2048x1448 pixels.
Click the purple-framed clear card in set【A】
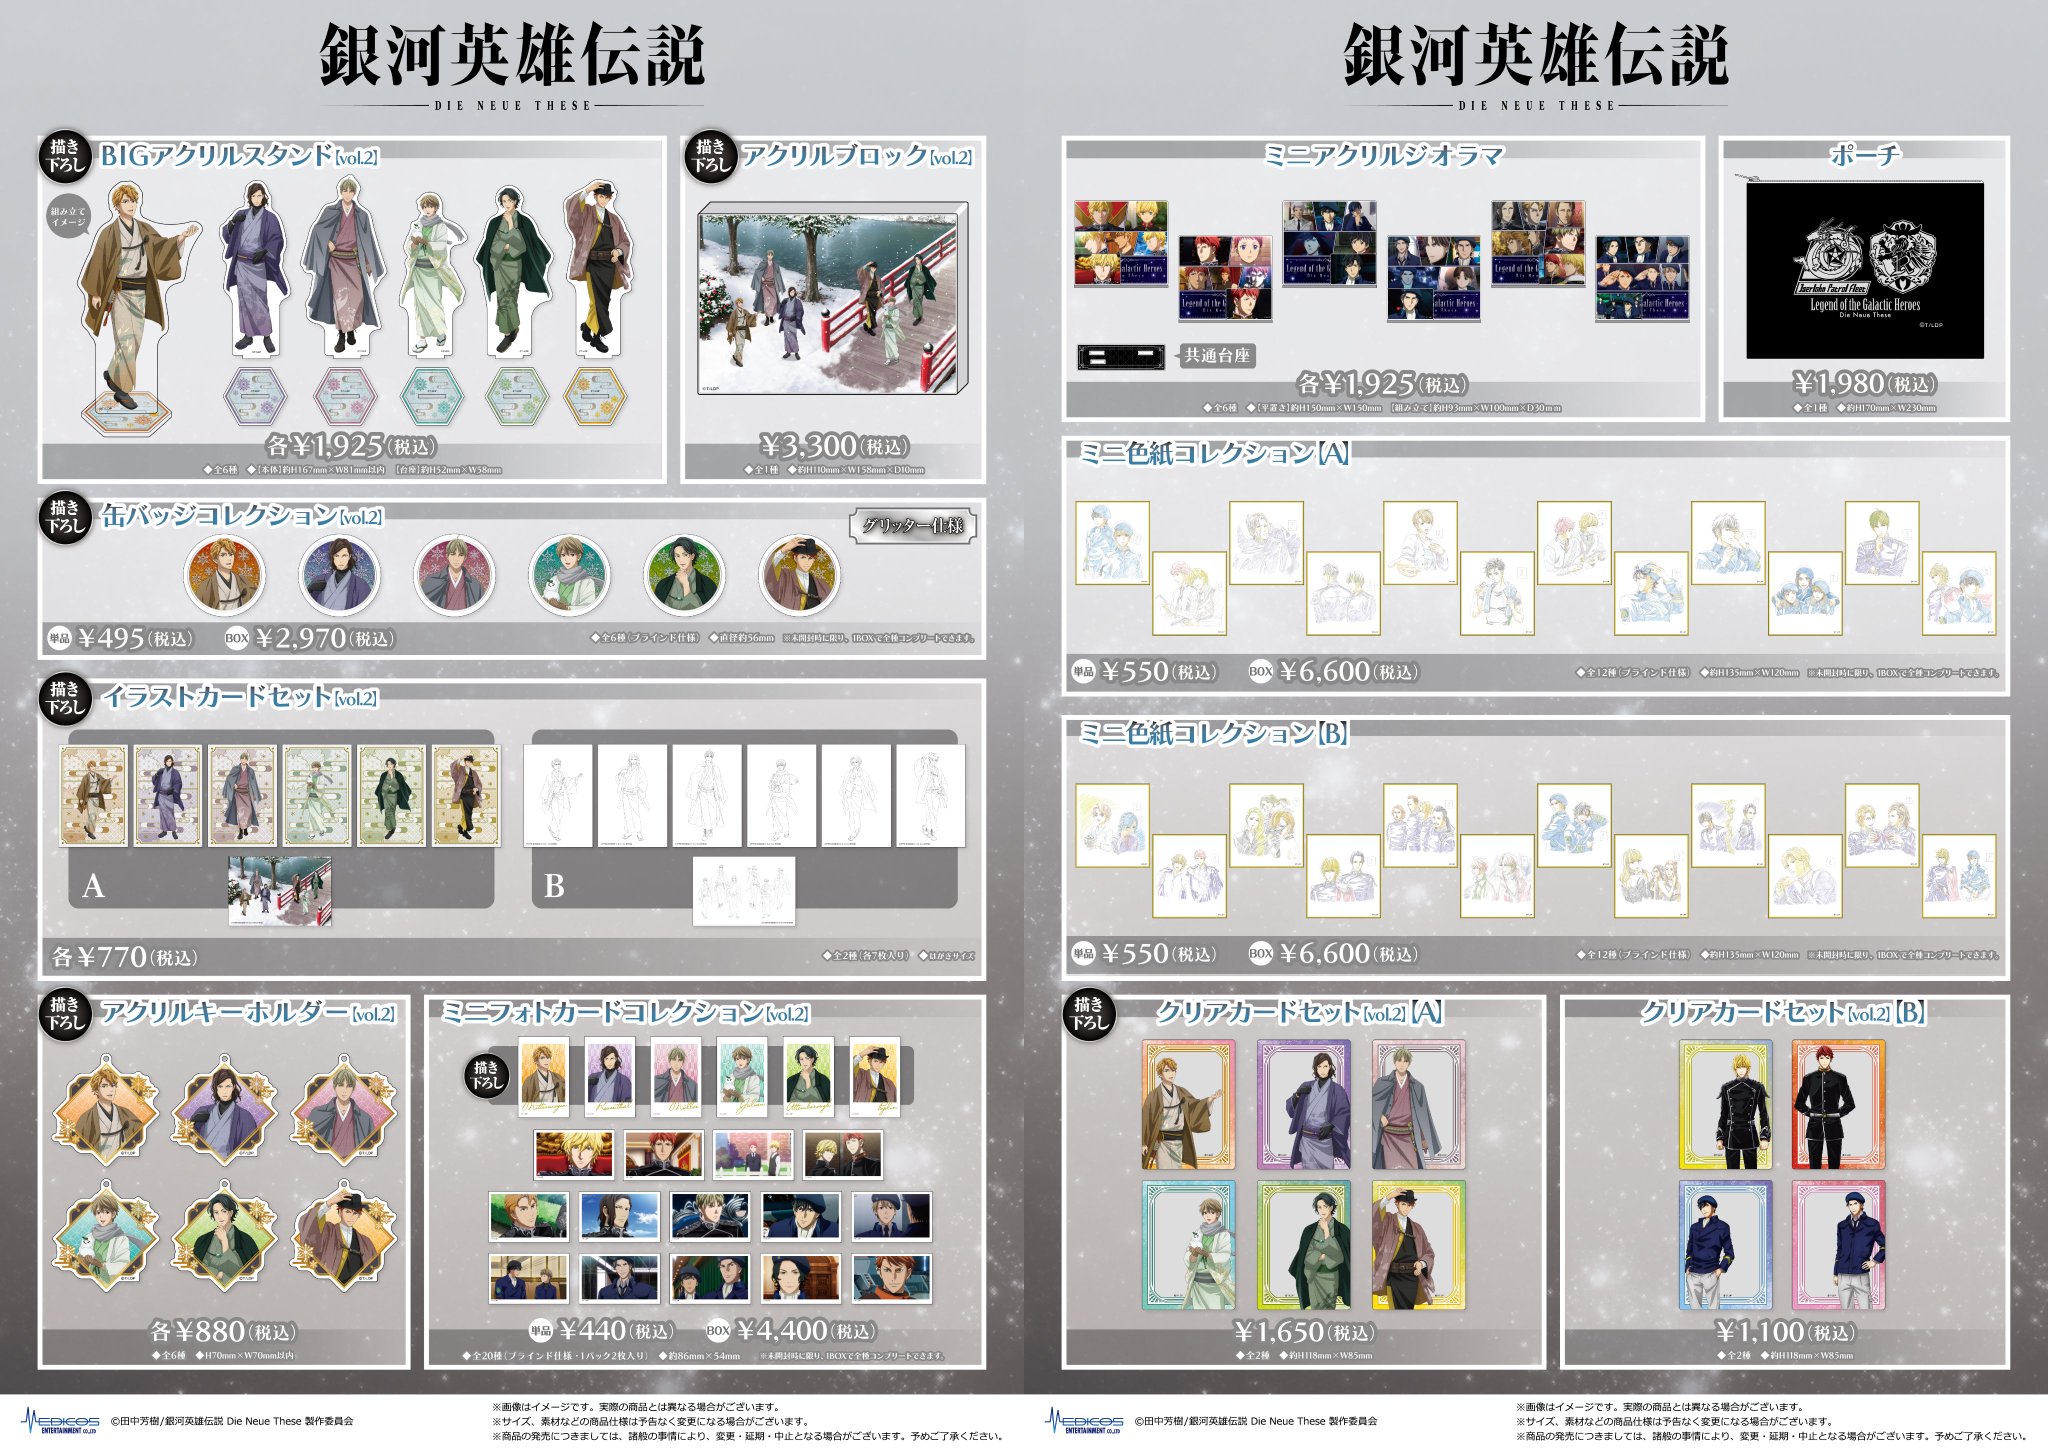[1304, 1105]
